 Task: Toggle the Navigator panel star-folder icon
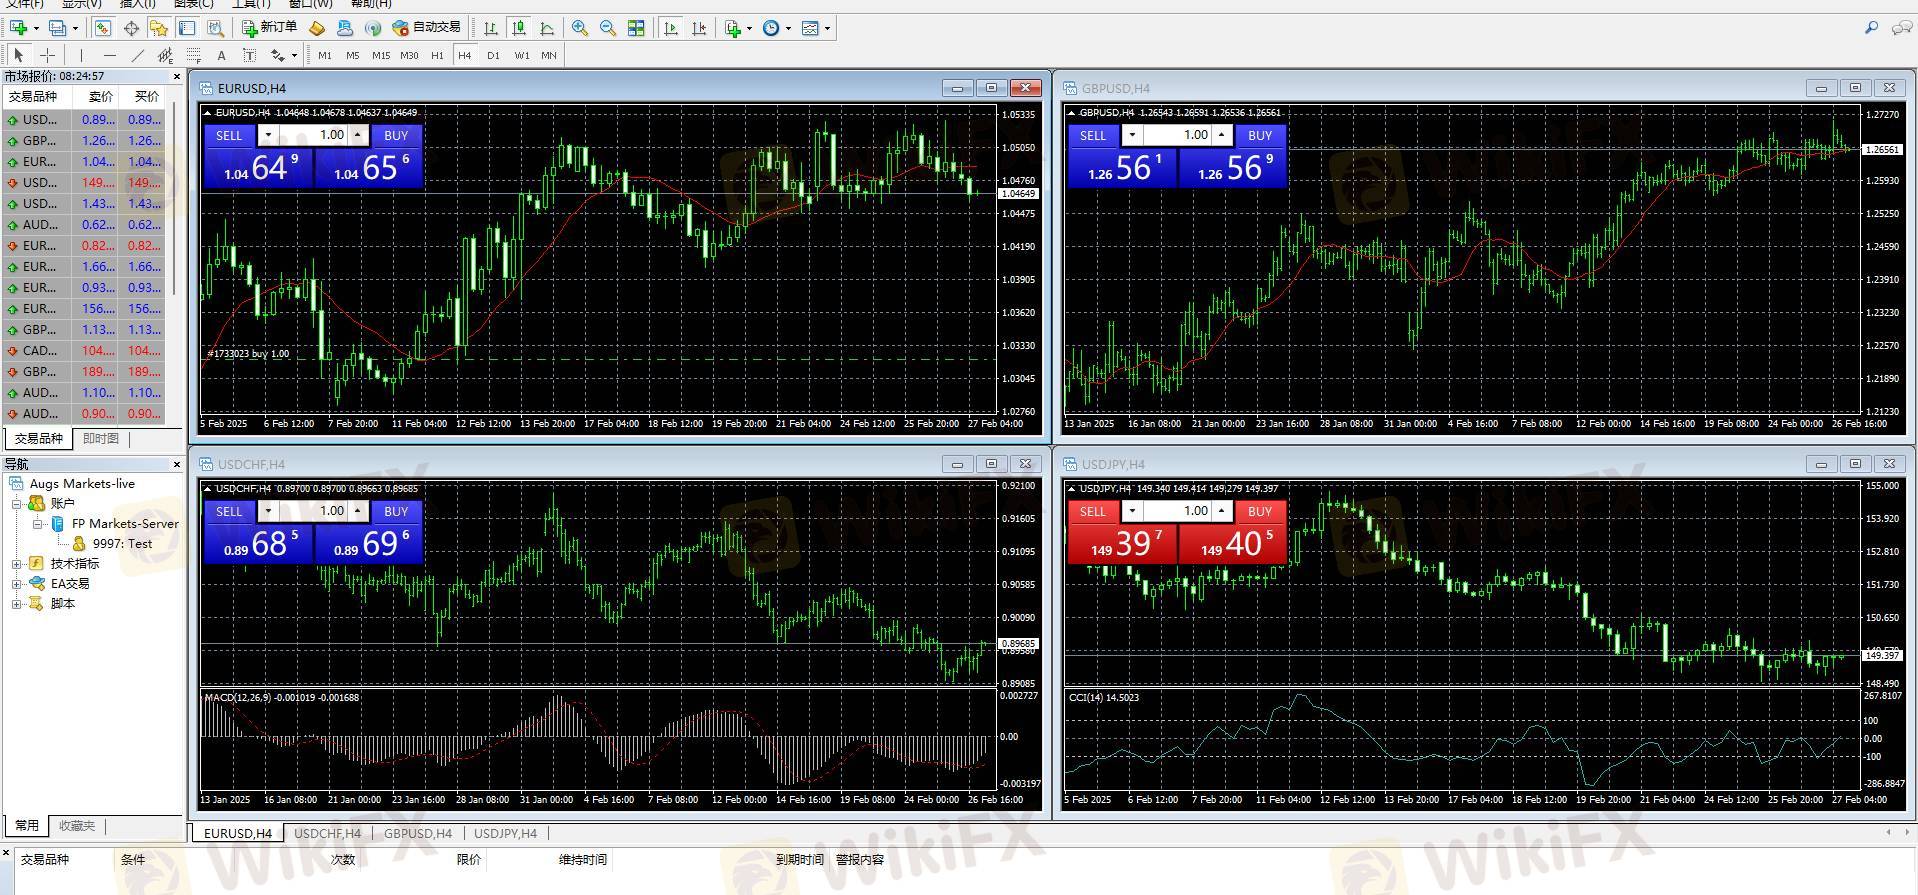coord(158,28)
